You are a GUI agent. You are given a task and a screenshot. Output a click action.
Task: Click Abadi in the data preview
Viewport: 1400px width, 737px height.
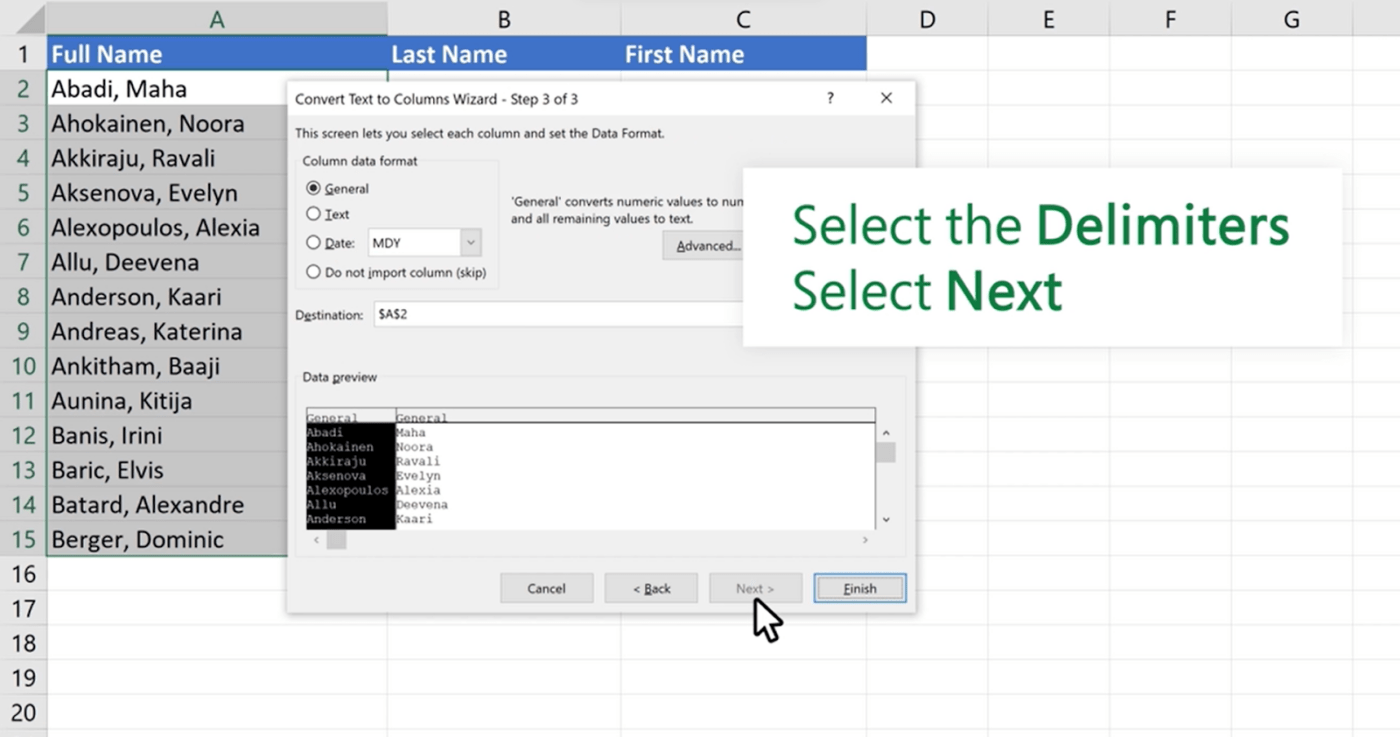pyautogui.click(x=324, y=433)
